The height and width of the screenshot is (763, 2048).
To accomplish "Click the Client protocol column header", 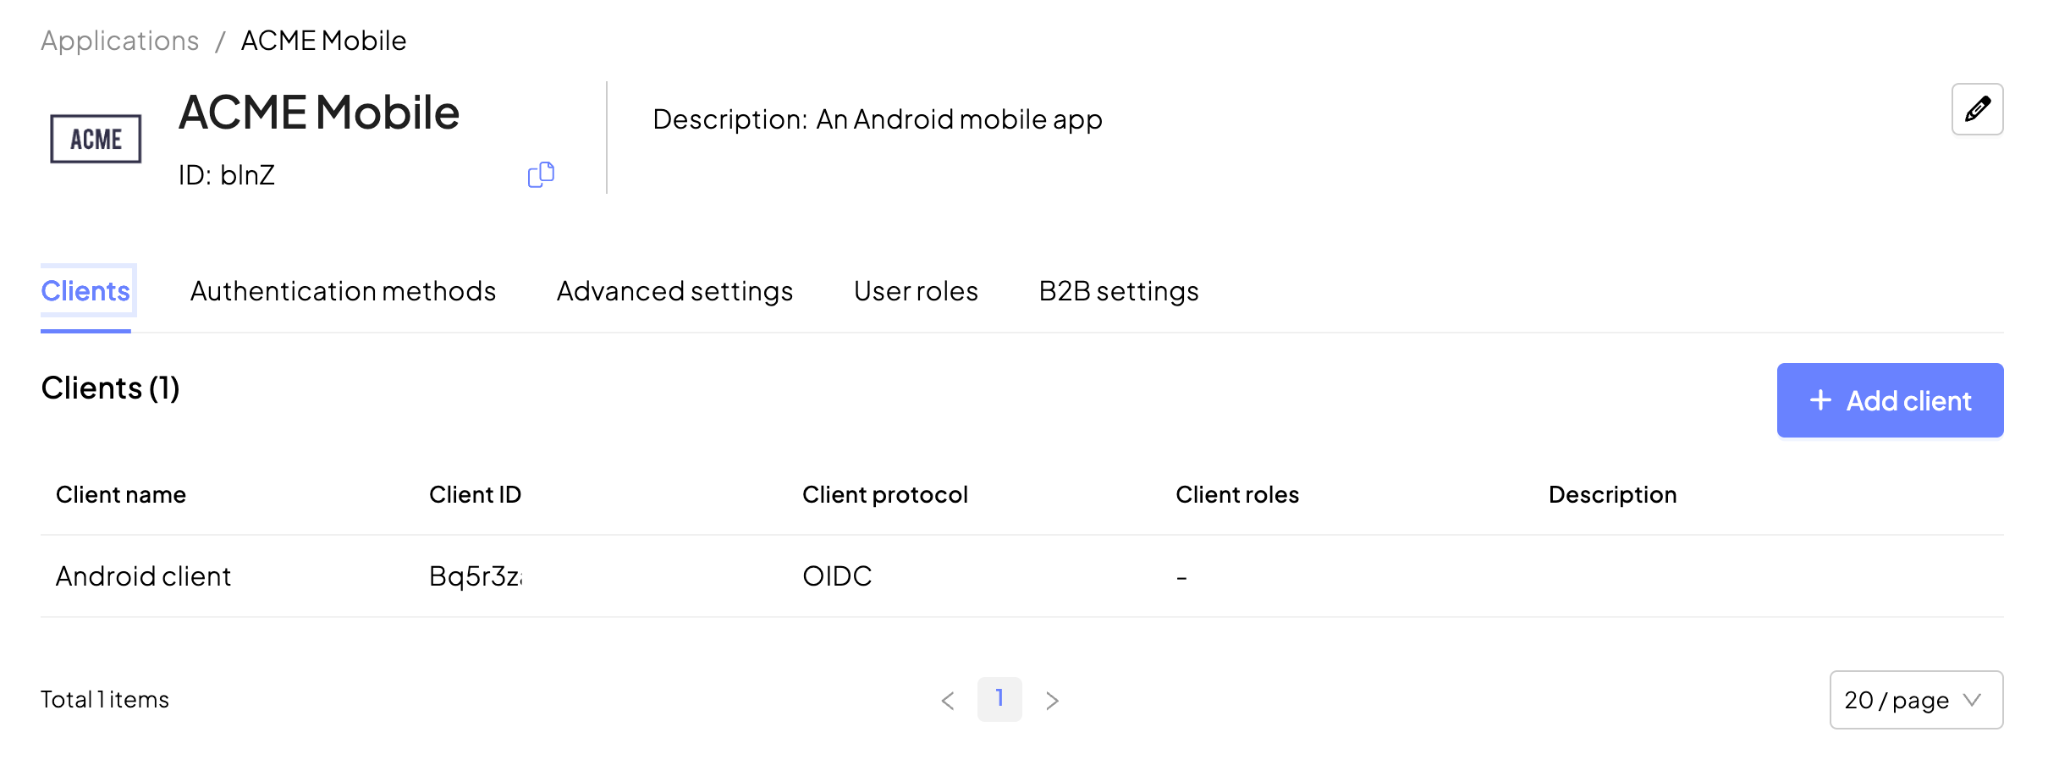I will pos(885,495).
